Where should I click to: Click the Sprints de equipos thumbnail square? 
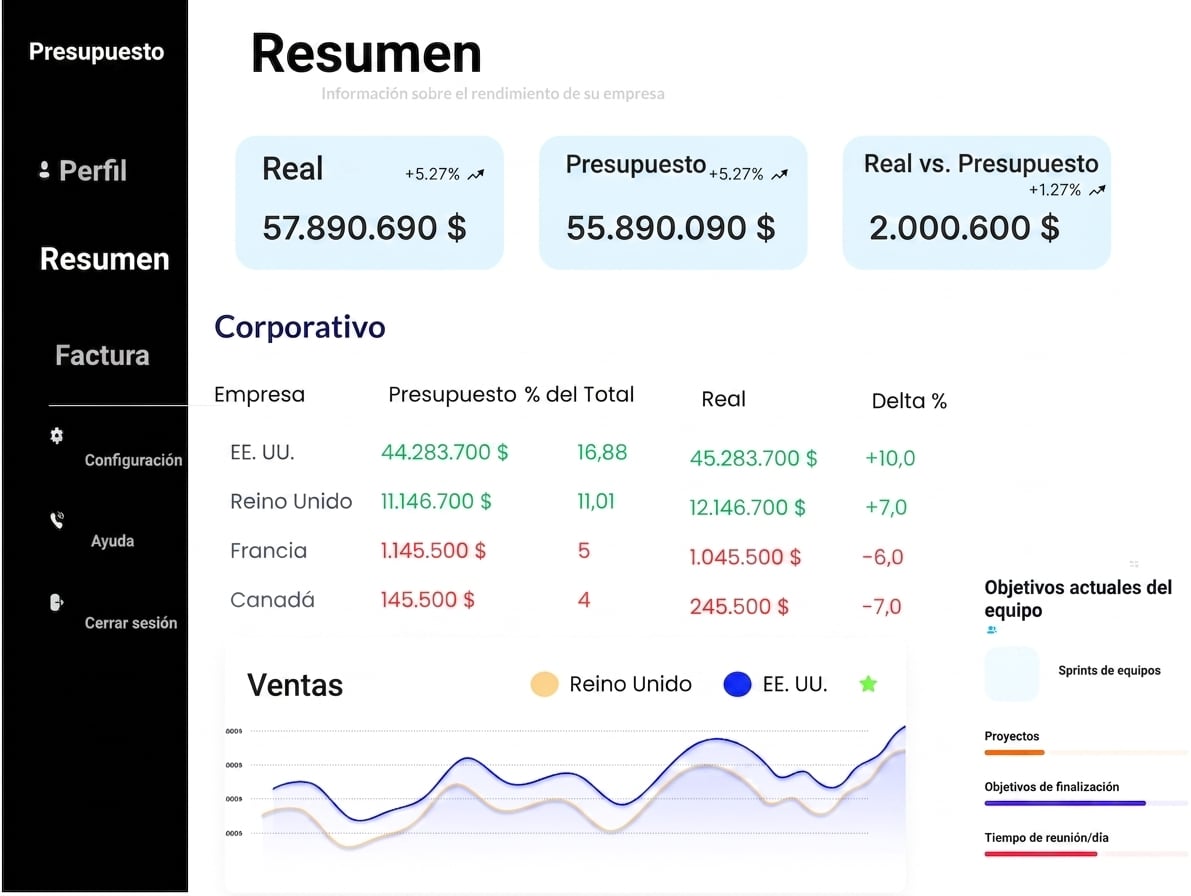(1012, 674)
